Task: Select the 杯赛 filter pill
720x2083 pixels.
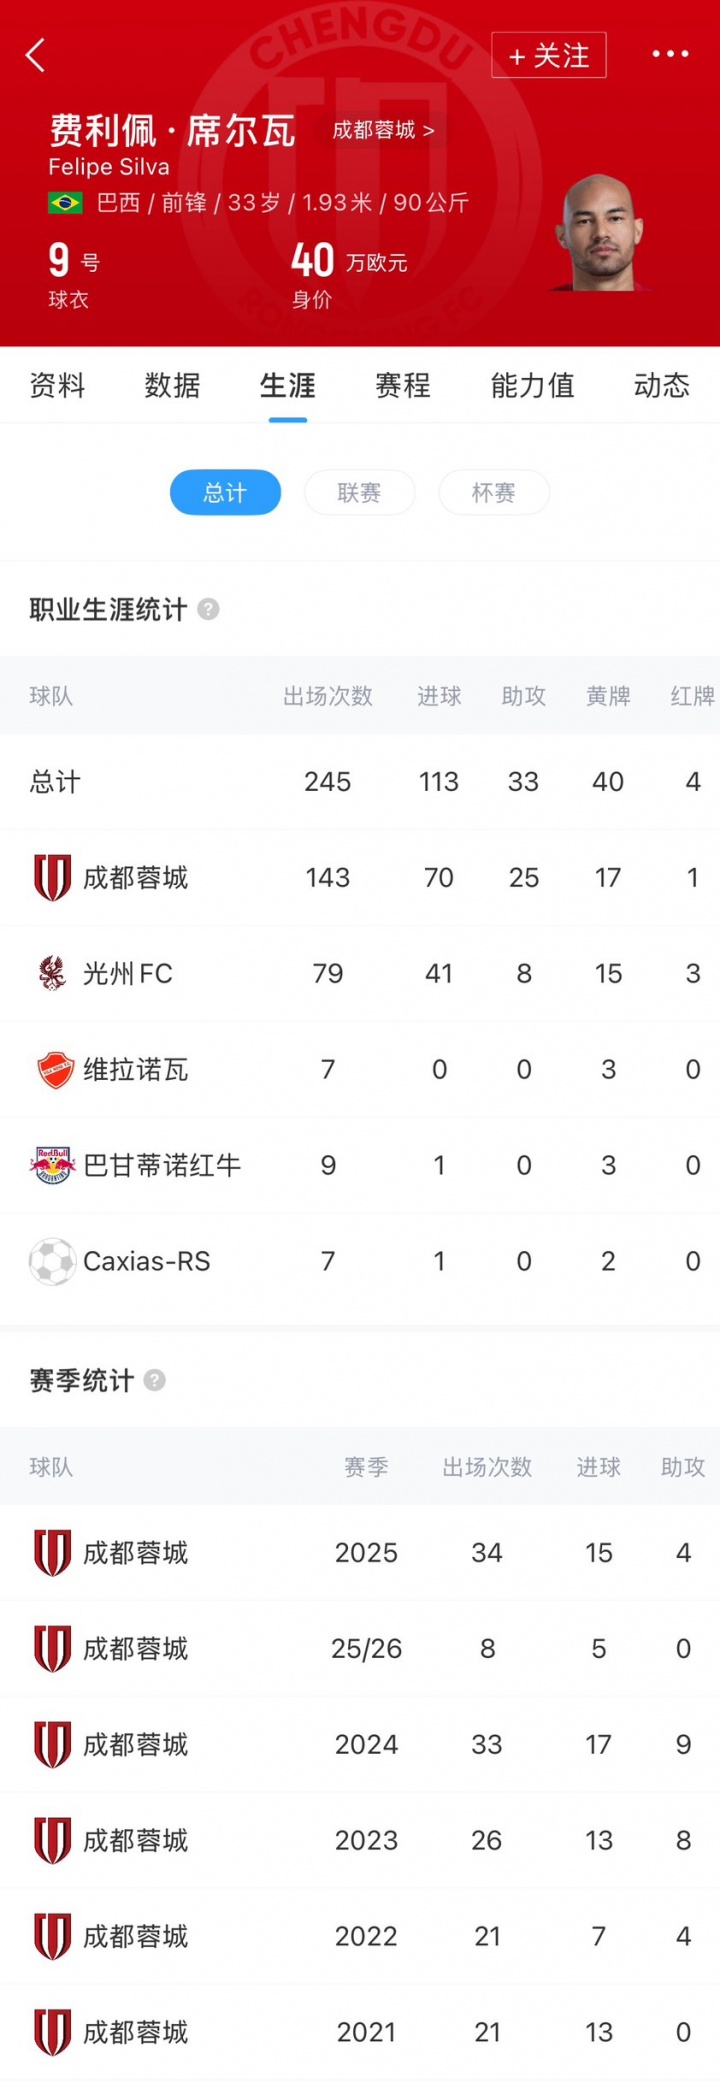Action: pos(494,492)
